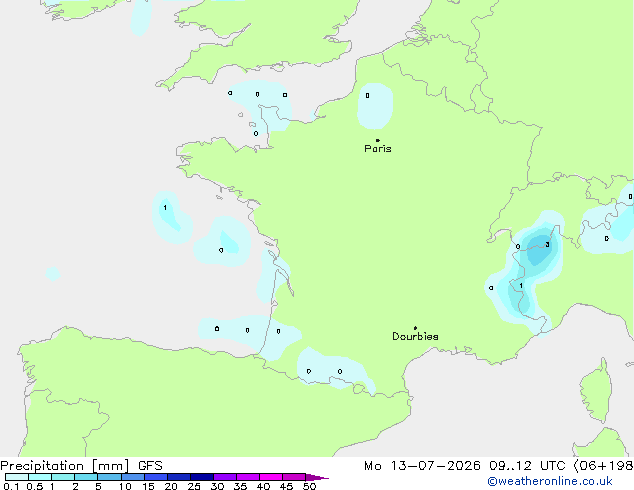Screen dimensions: 634x490
Task: Pick the 10–15 mm legend swatch
Action: (x=132, y=477)
